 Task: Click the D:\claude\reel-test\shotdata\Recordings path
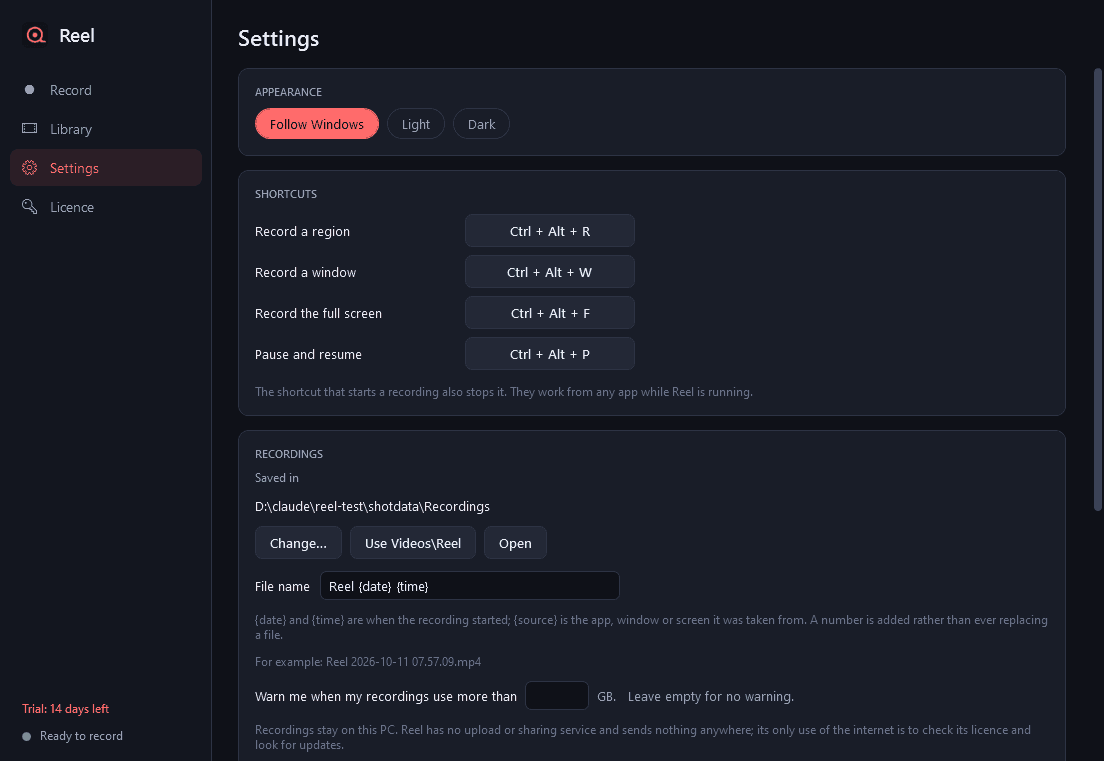pyautogui.click(x=372, y=506)
